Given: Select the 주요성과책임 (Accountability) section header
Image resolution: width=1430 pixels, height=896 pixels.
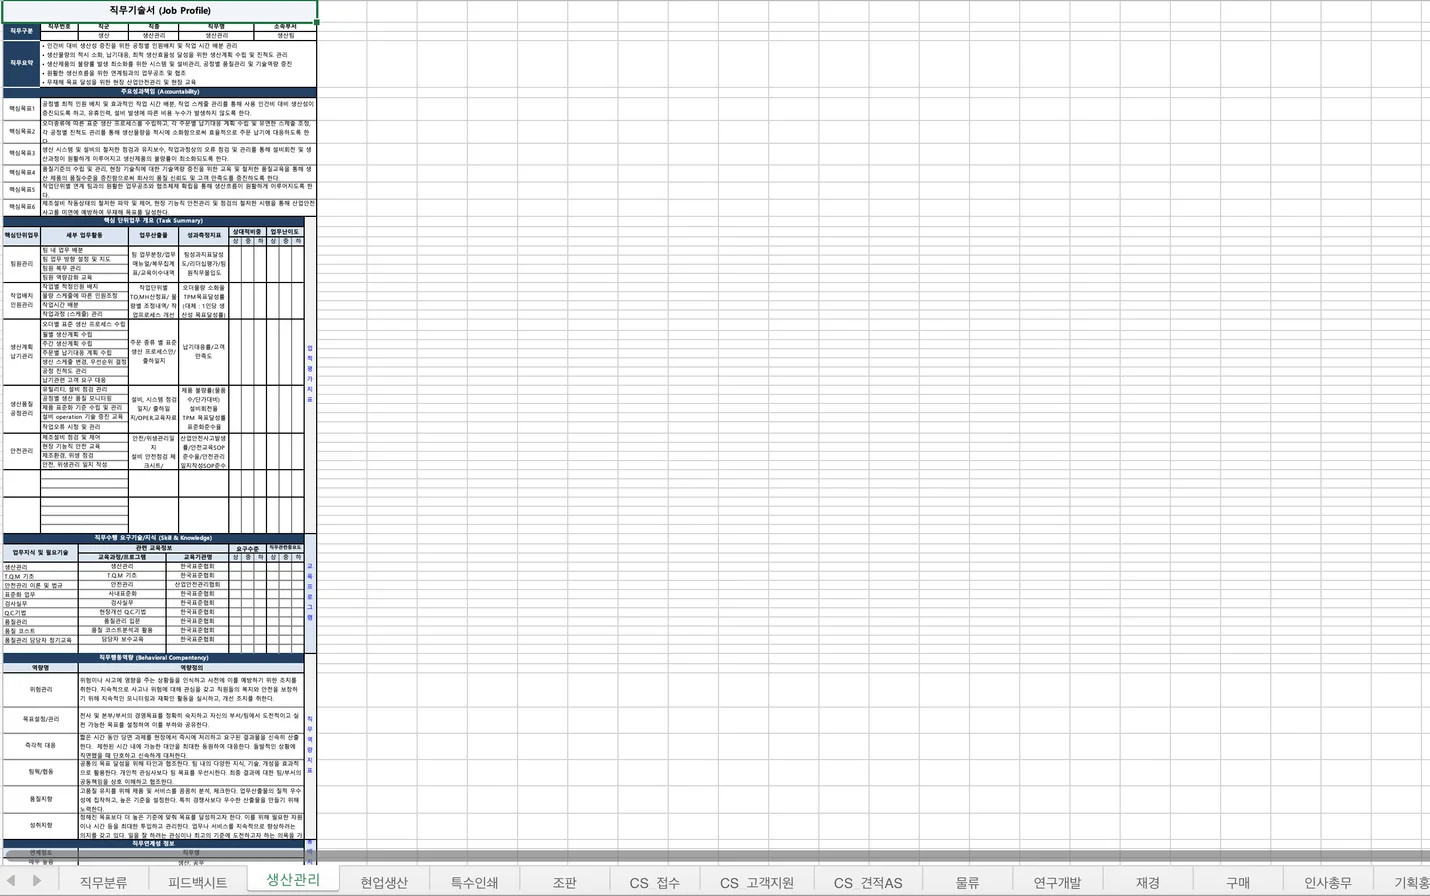Looking at the screenshot, I should [x=160, y=92].
